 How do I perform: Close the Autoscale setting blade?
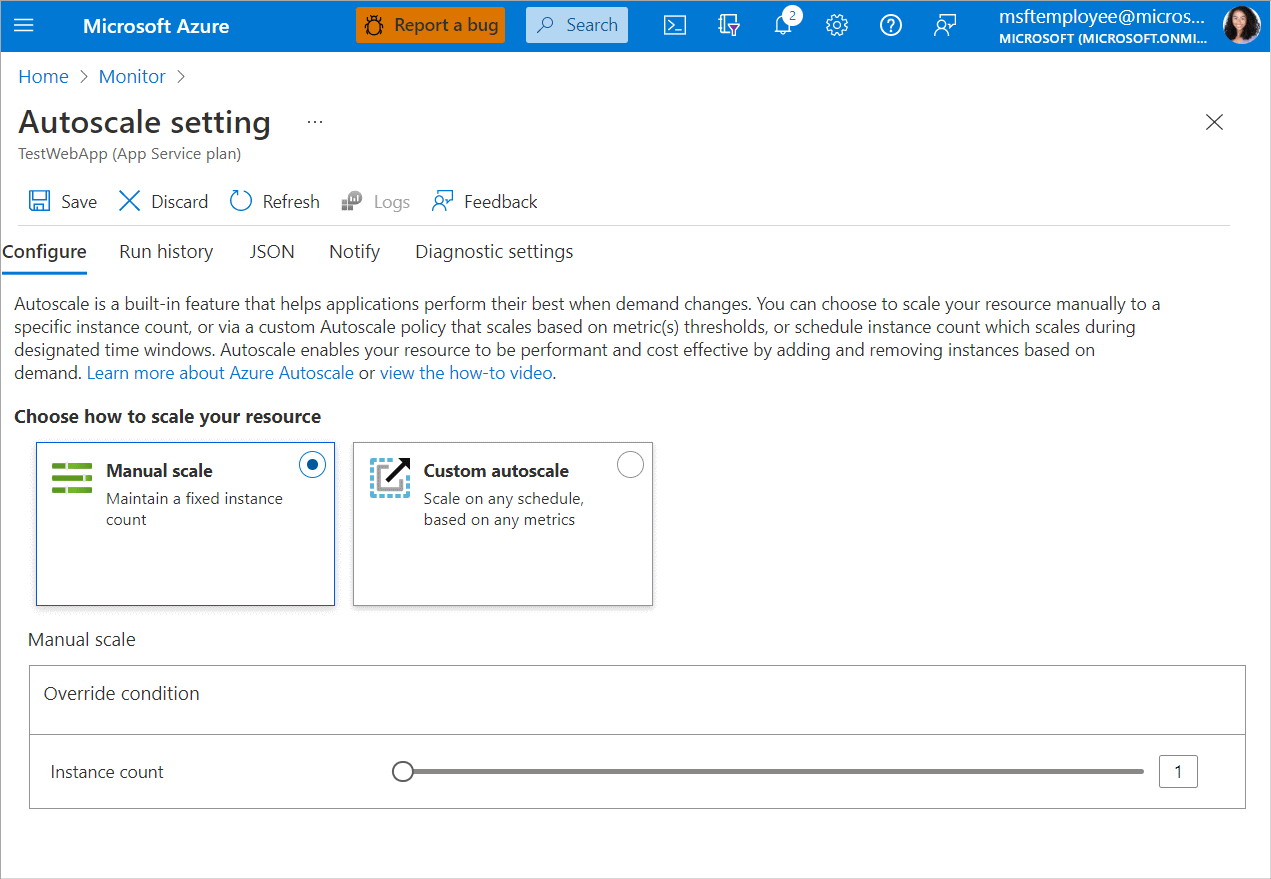(1214, 122)
